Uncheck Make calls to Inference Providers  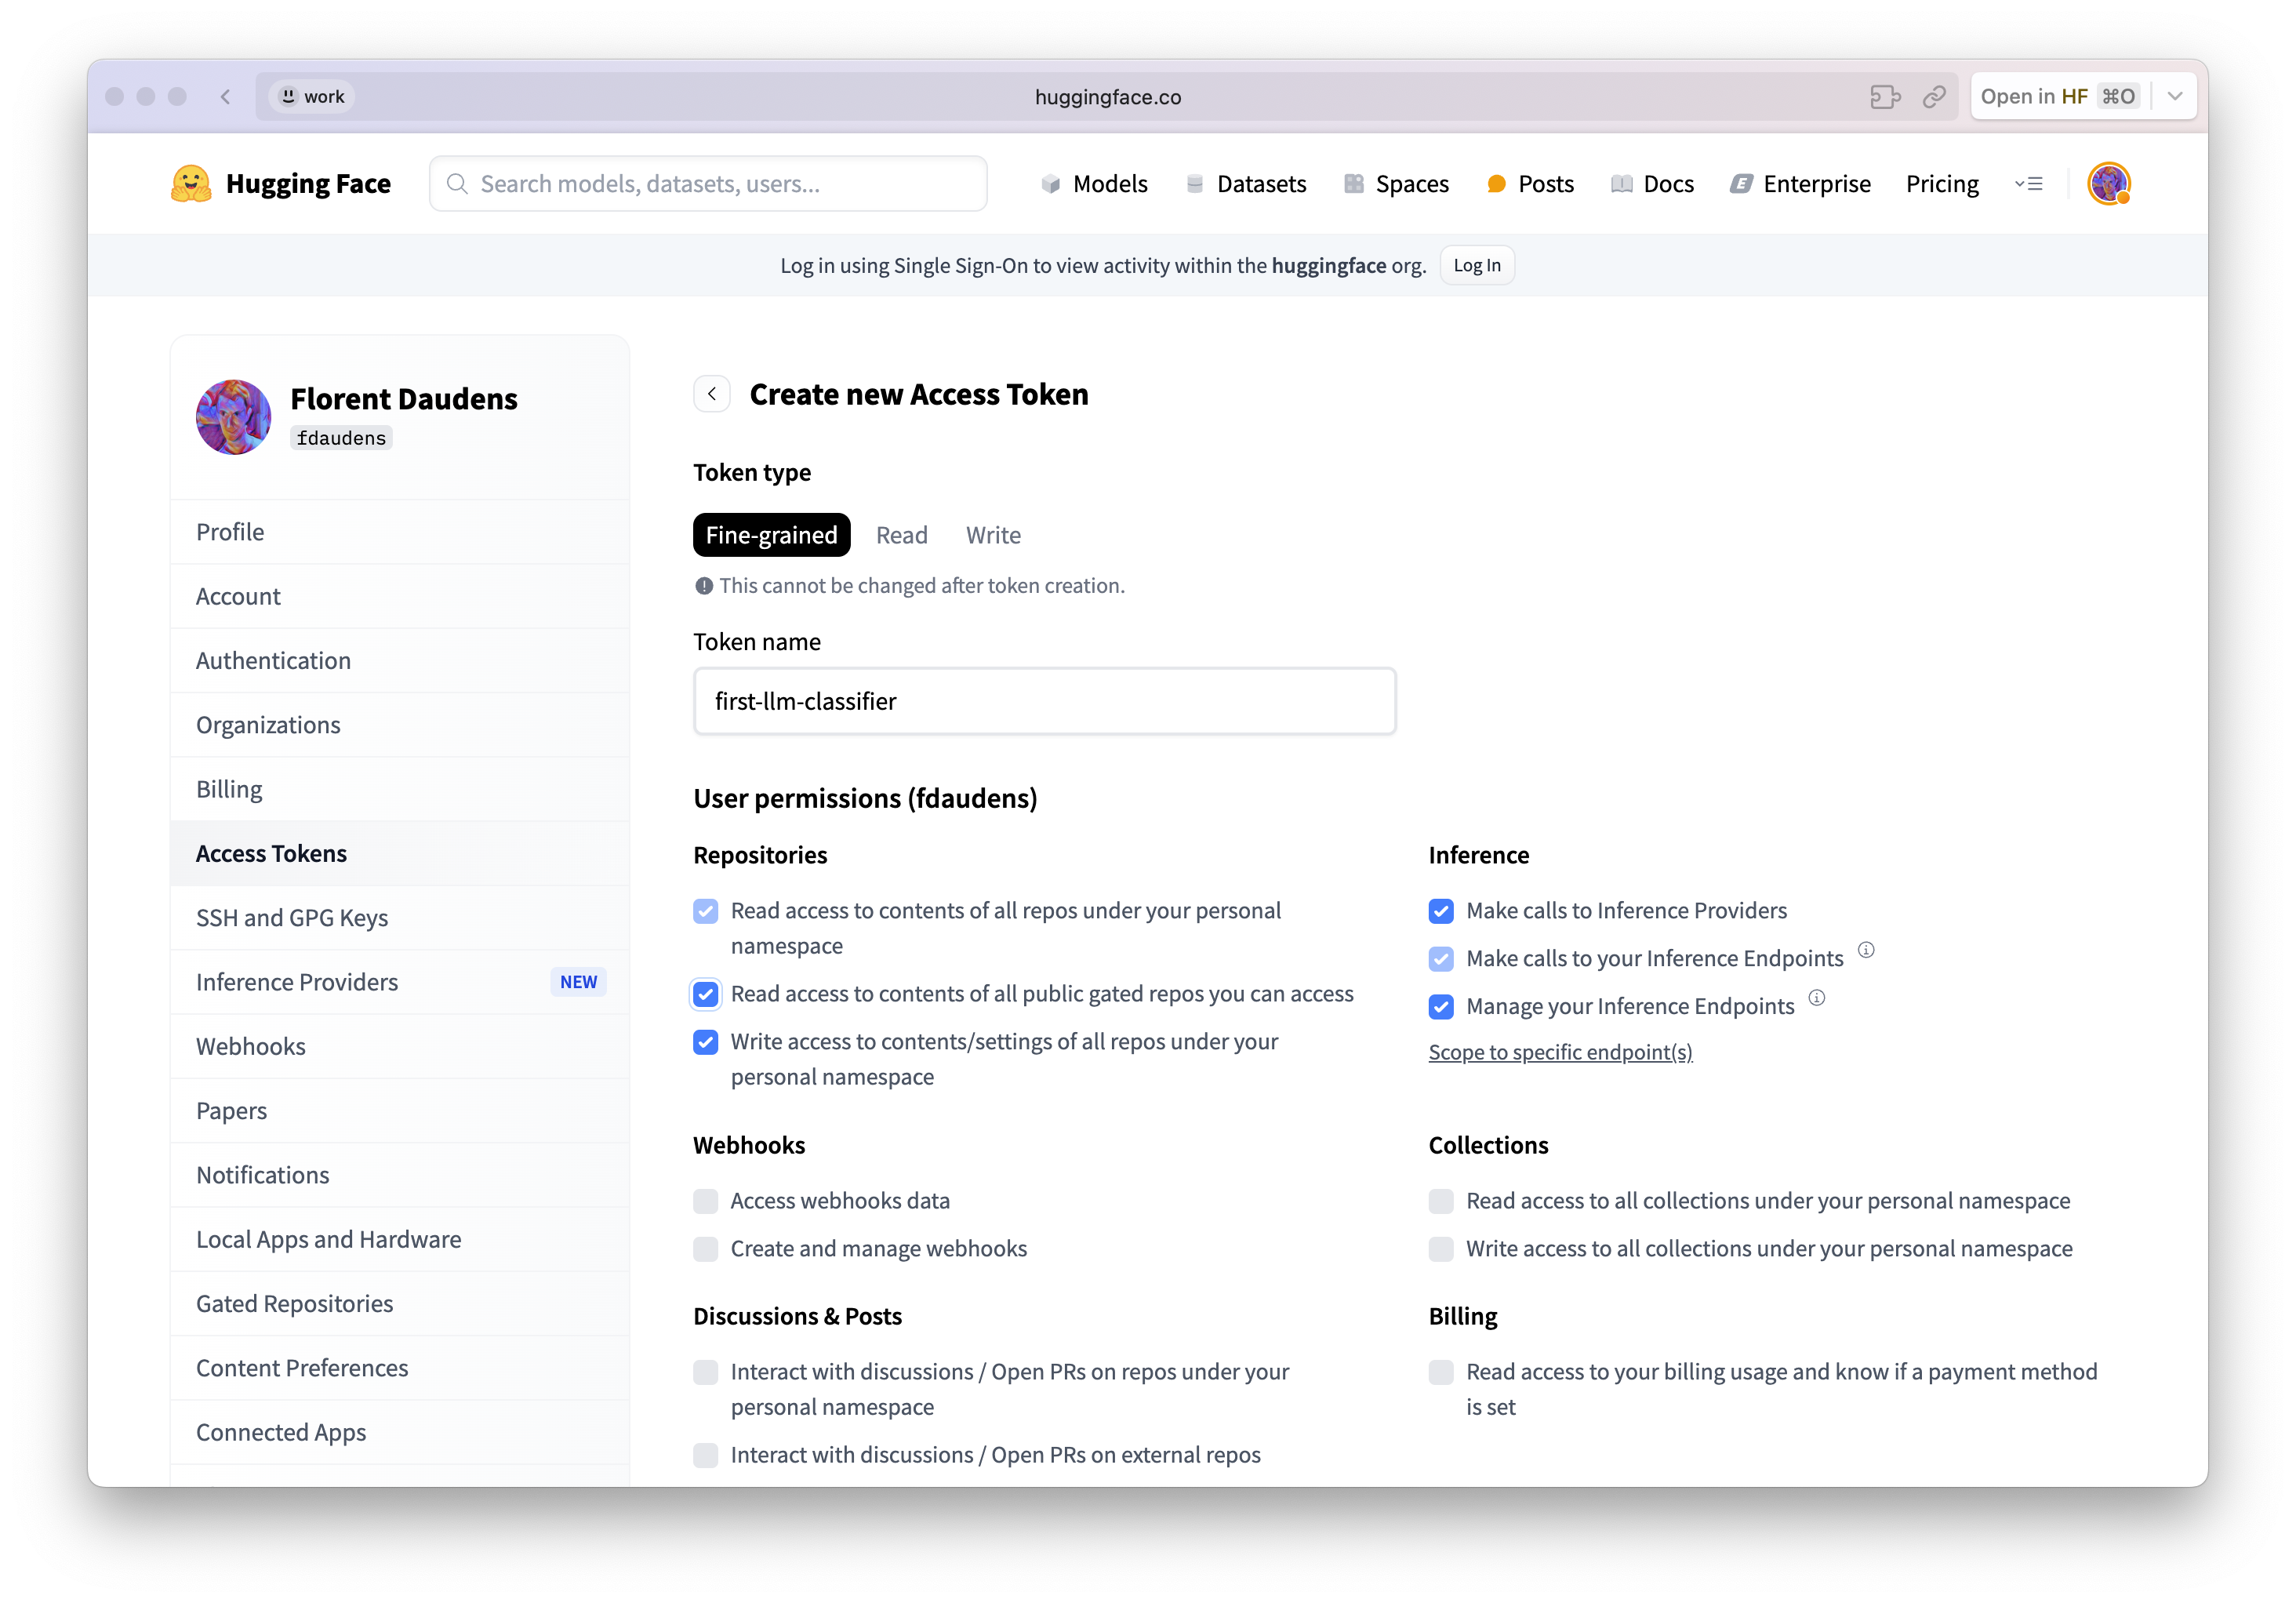tap(1441, 911)
